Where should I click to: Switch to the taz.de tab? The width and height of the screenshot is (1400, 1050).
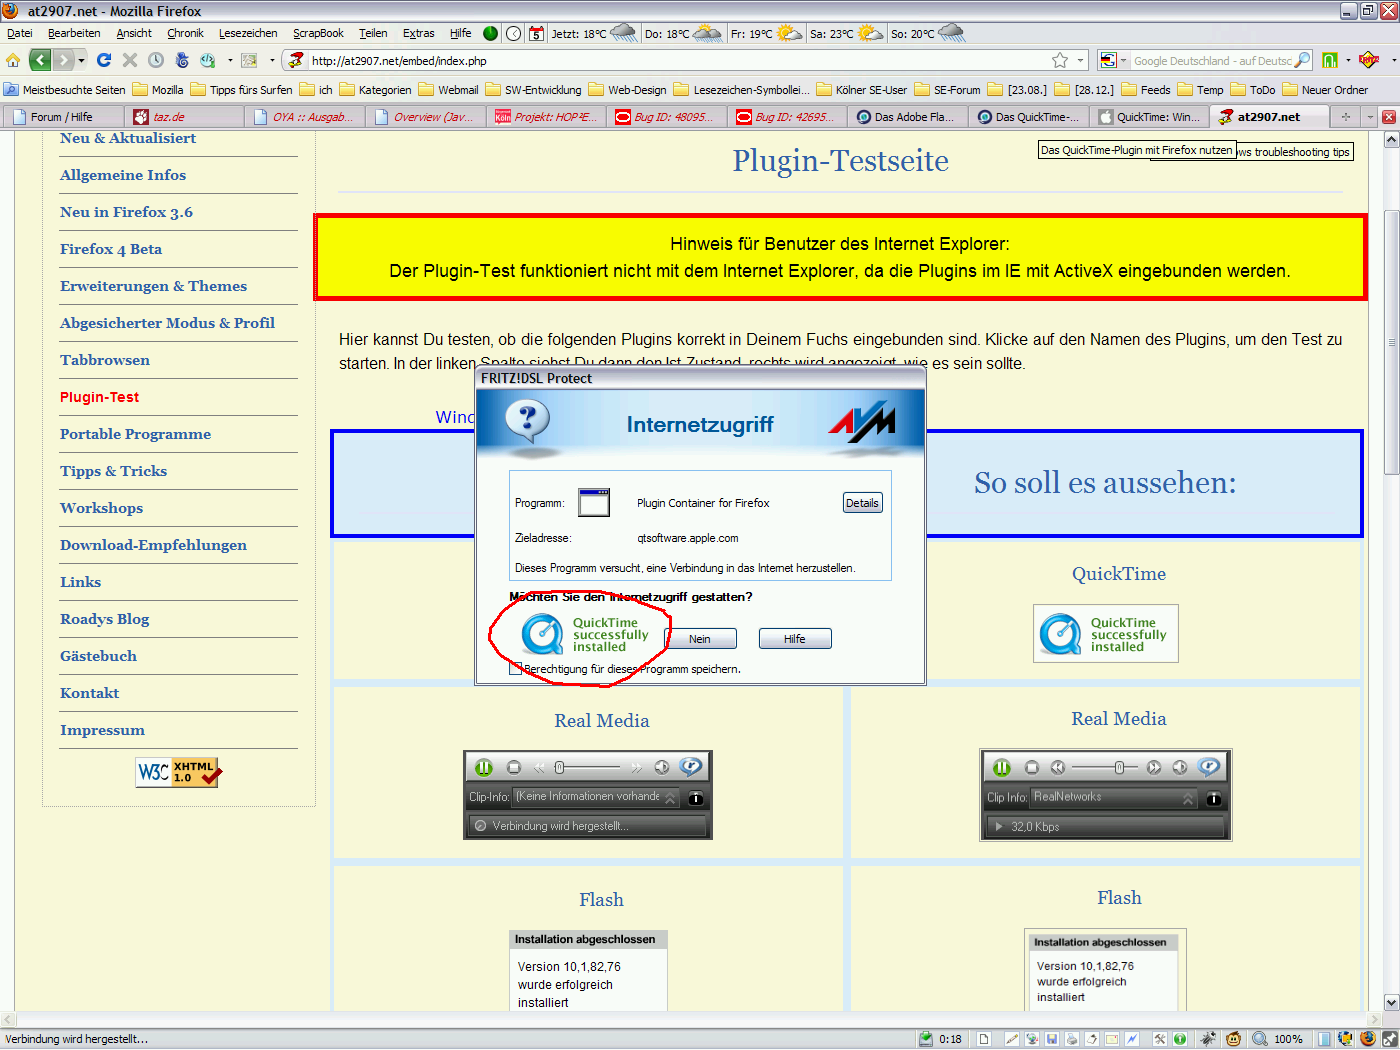pos(184,117)
